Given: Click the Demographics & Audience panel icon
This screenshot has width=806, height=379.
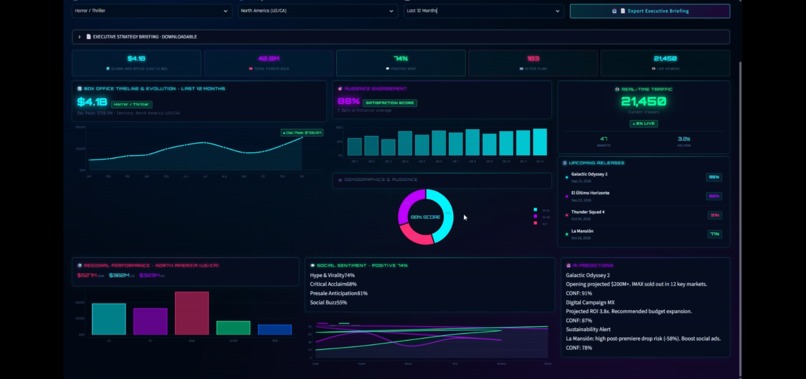Looking at the screenshot, I should pos(340,180).
